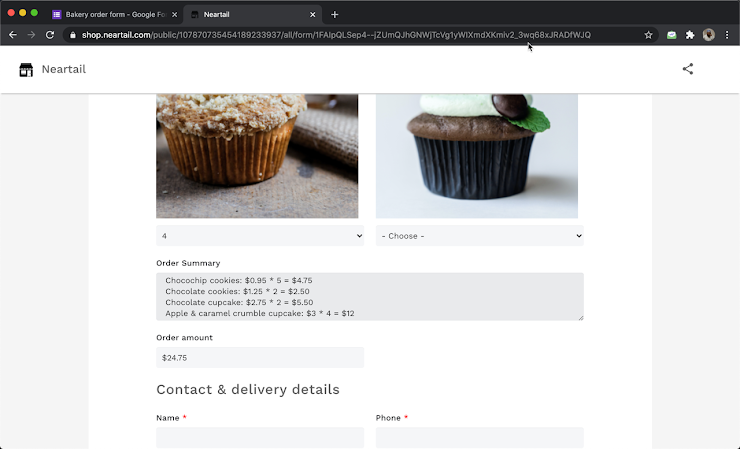This screenshot has width=740, height=449.
Task: Open the Extensions puzzle icon
Action: pos(690,35)
